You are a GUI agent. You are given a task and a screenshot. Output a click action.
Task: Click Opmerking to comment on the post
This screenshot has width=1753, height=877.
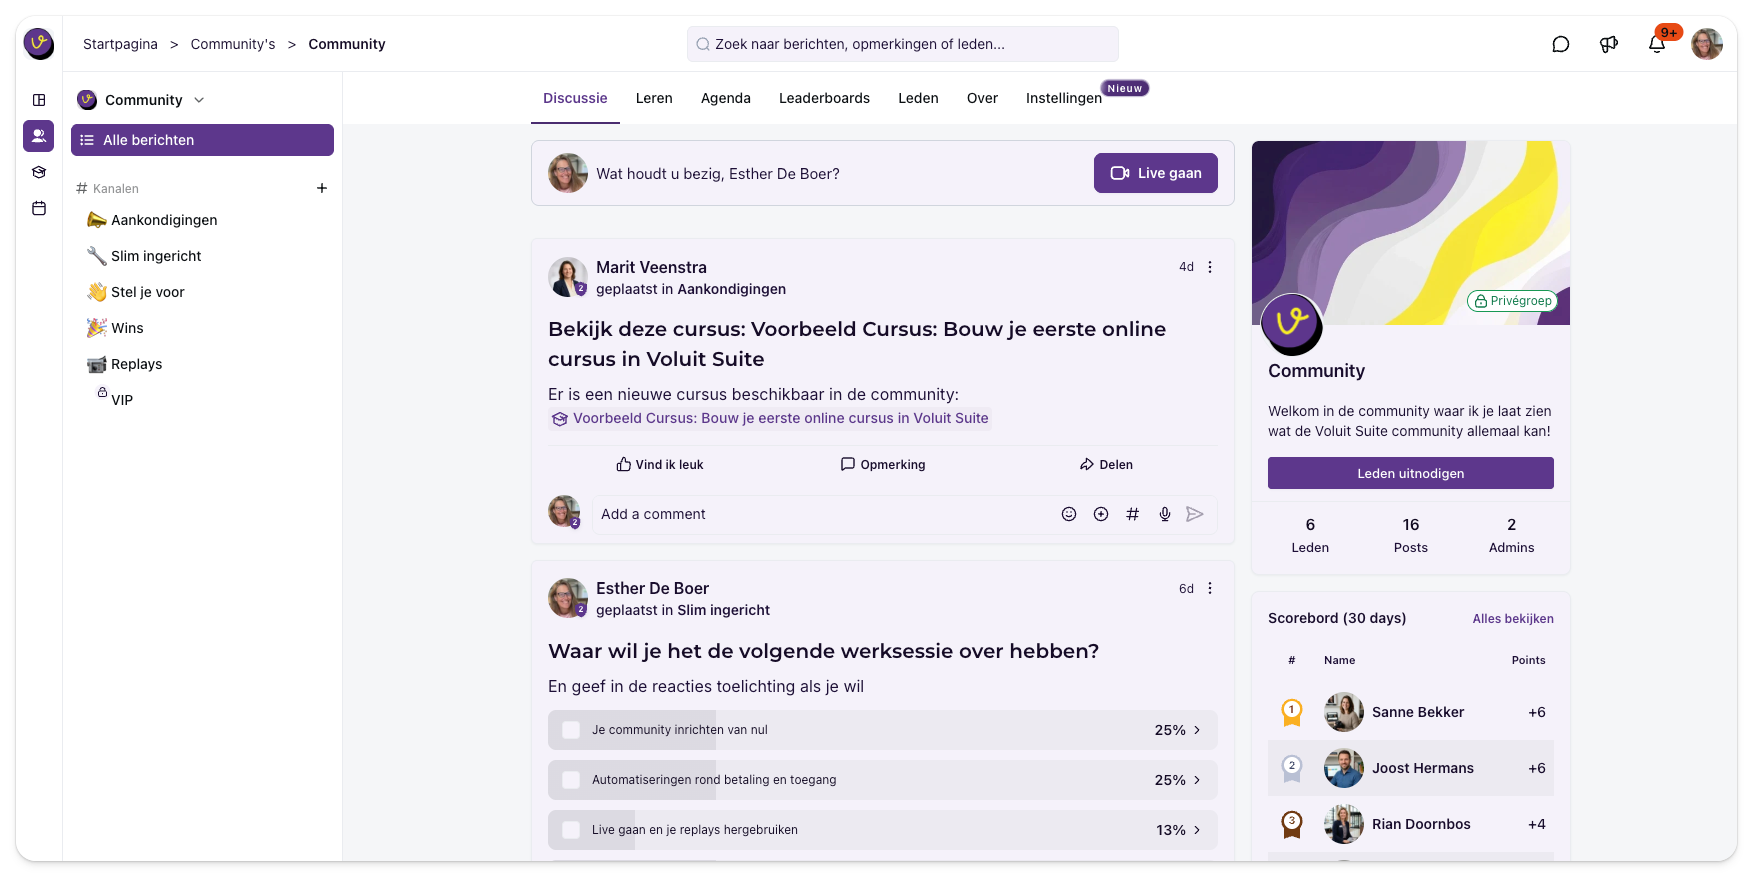point(883,465)
